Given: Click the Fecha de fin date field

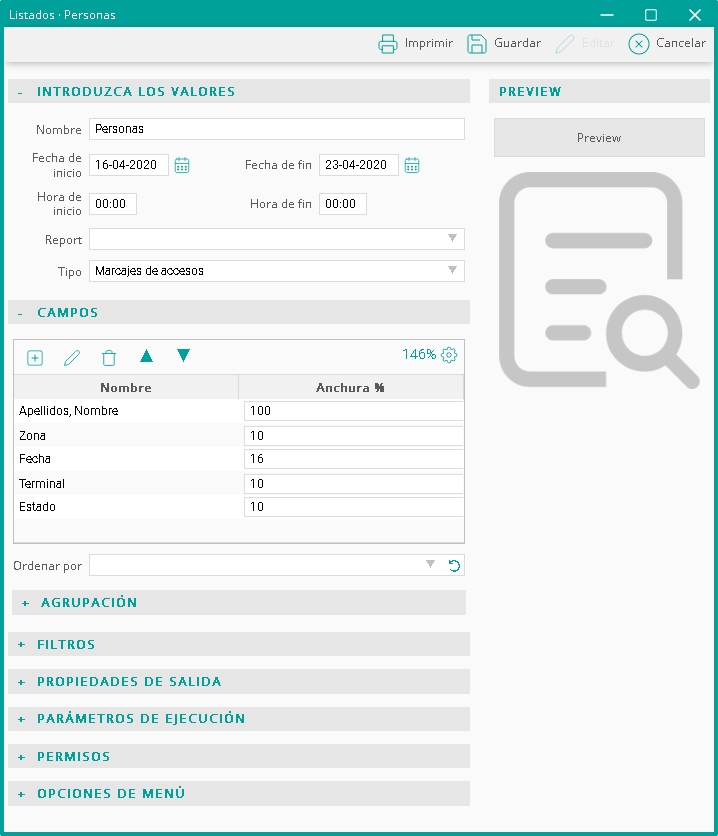Looking at the screenshot, I should click(x=359, y=165).
